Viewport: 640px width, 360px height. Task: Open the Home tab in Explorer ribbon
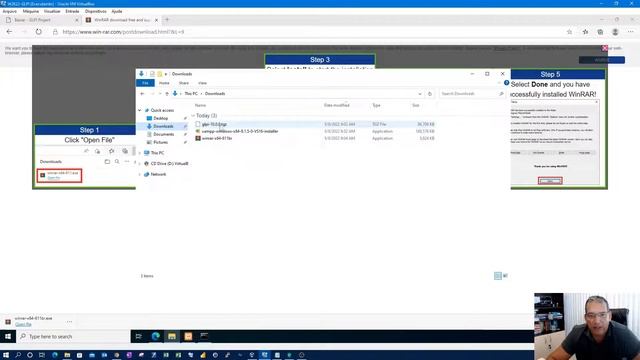pos(164,83)
